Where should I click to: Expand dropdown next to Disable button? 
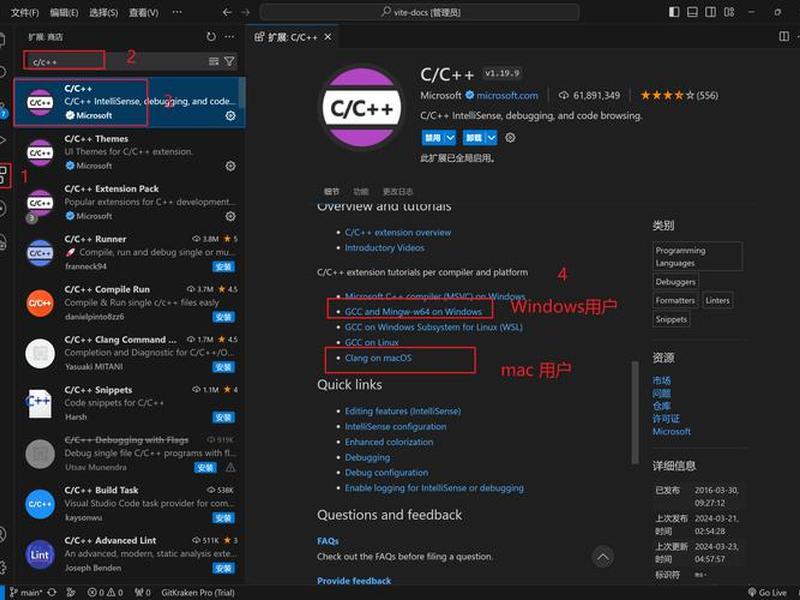pos(451,138)
